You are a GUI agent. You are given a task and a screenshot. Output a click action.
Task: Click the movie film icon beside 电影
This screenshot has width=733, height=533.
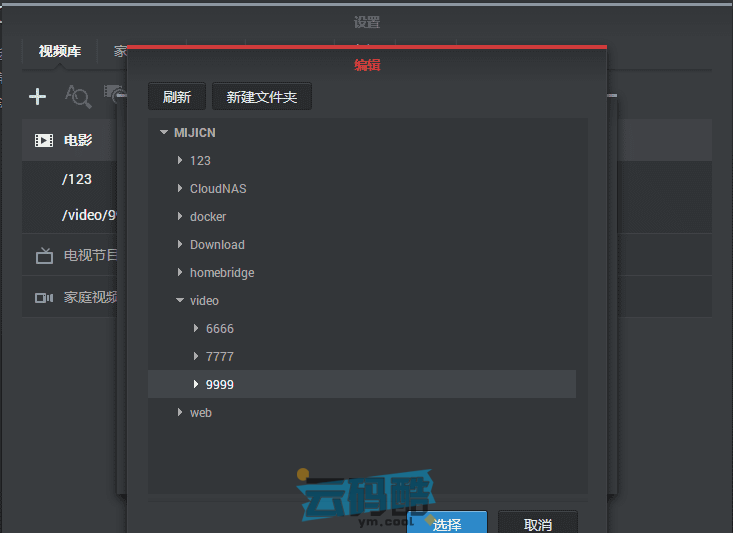(x=44, y=140)
